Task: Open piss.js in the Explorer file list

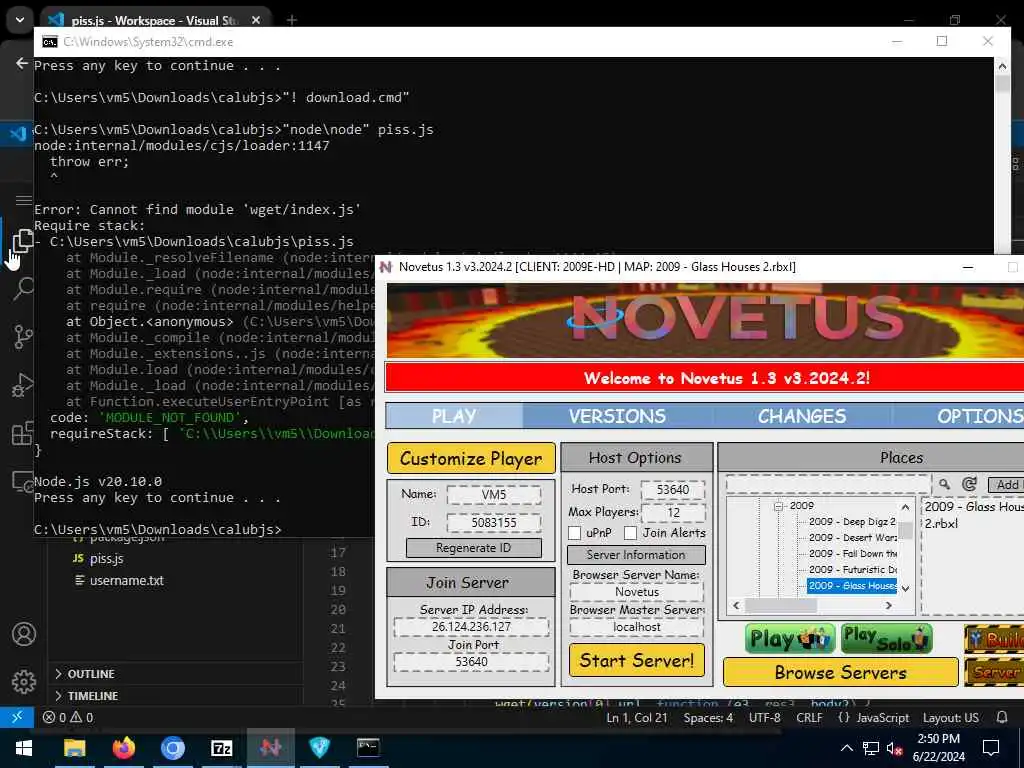Action: click(x=106, y=558)
